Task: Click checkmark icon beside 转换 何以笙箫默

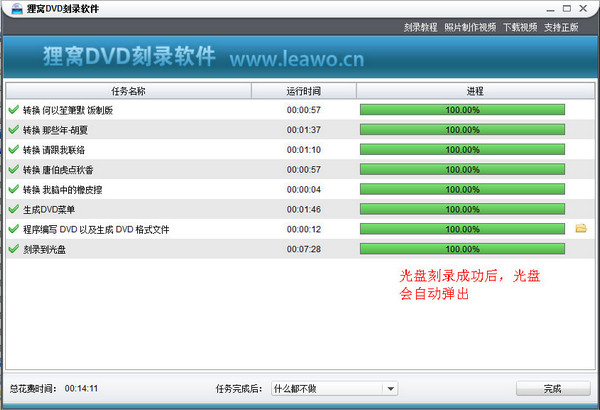Action: pos(13,110)
